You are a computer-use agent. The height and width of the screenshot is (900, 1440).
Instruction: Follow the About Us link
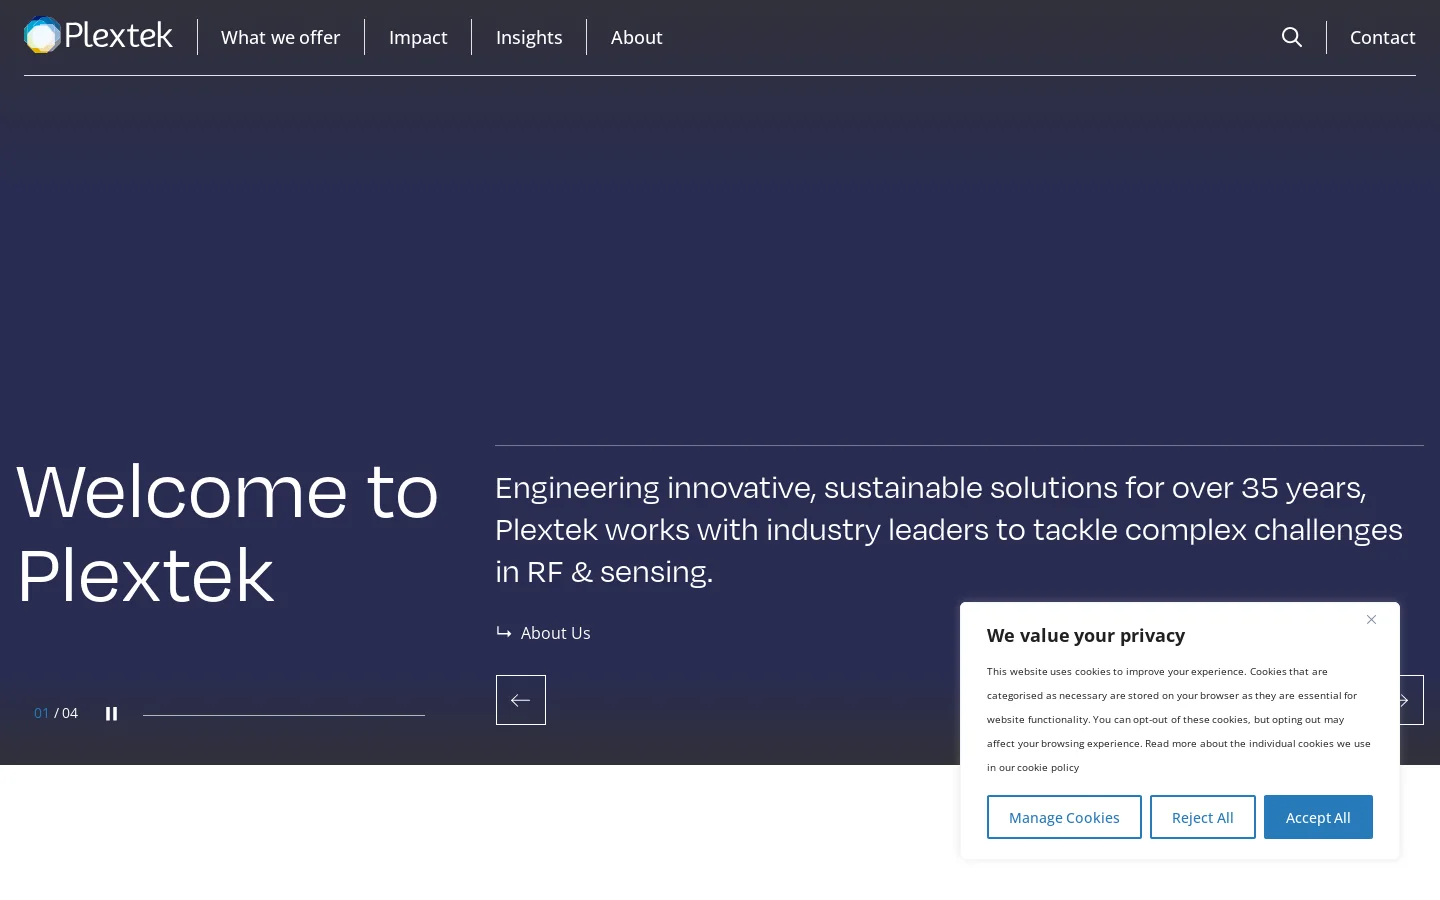click(x=544, y=633)
